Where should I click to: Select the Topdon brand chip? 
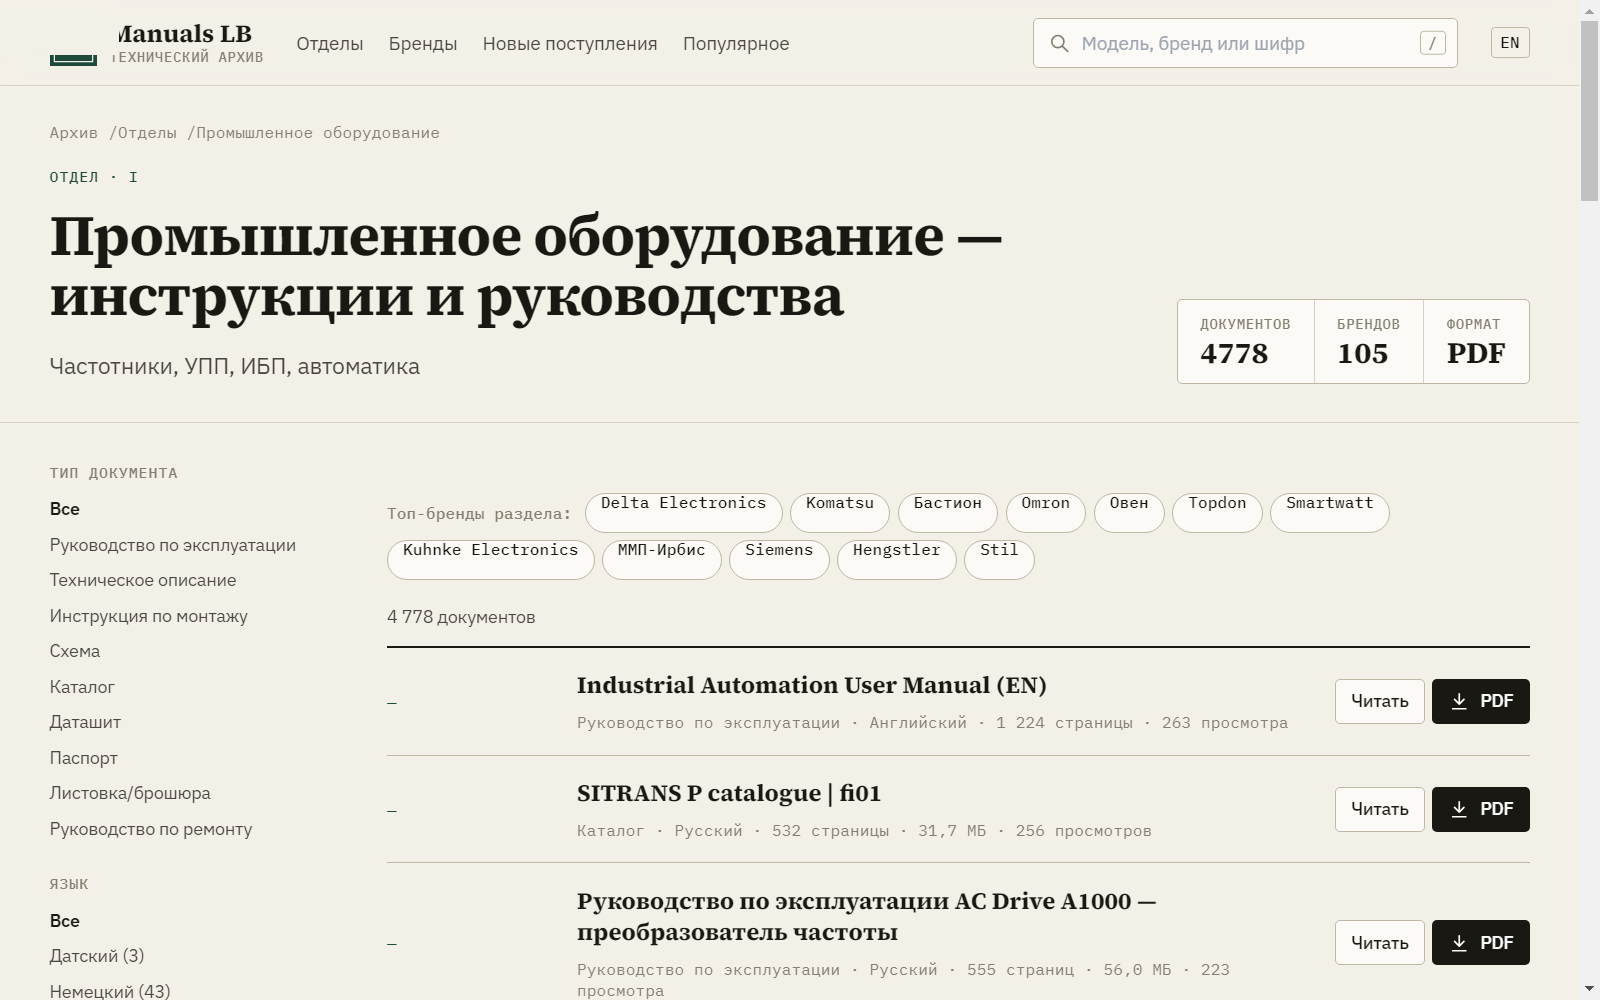pos(1217,513)
